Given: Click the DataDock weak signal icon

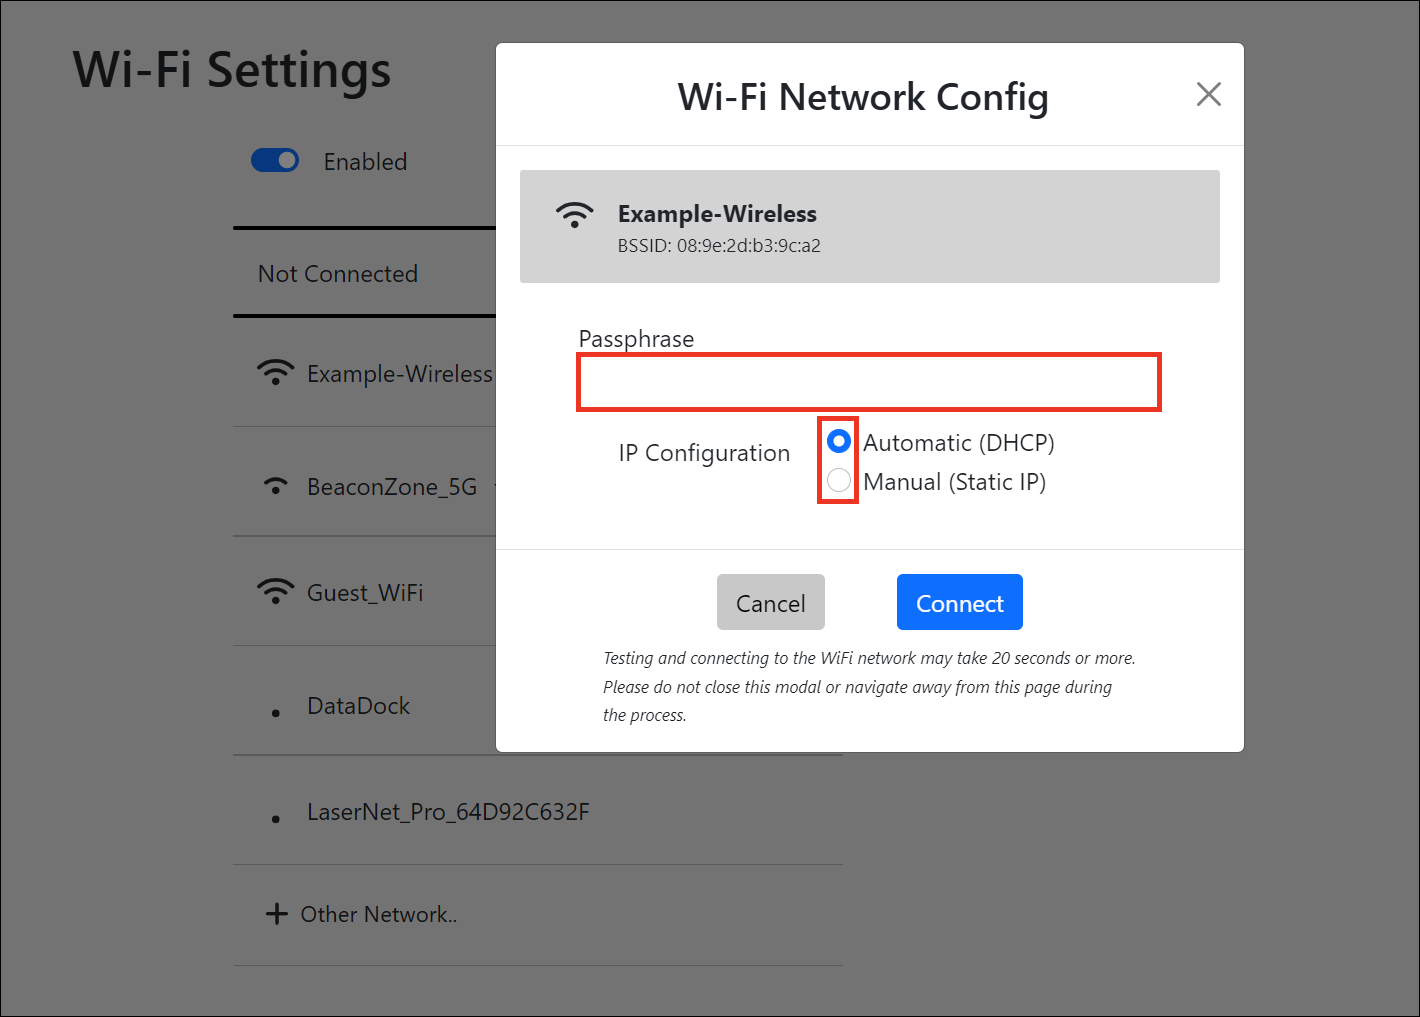Looking at the screenshot, I should coord(276,712).
